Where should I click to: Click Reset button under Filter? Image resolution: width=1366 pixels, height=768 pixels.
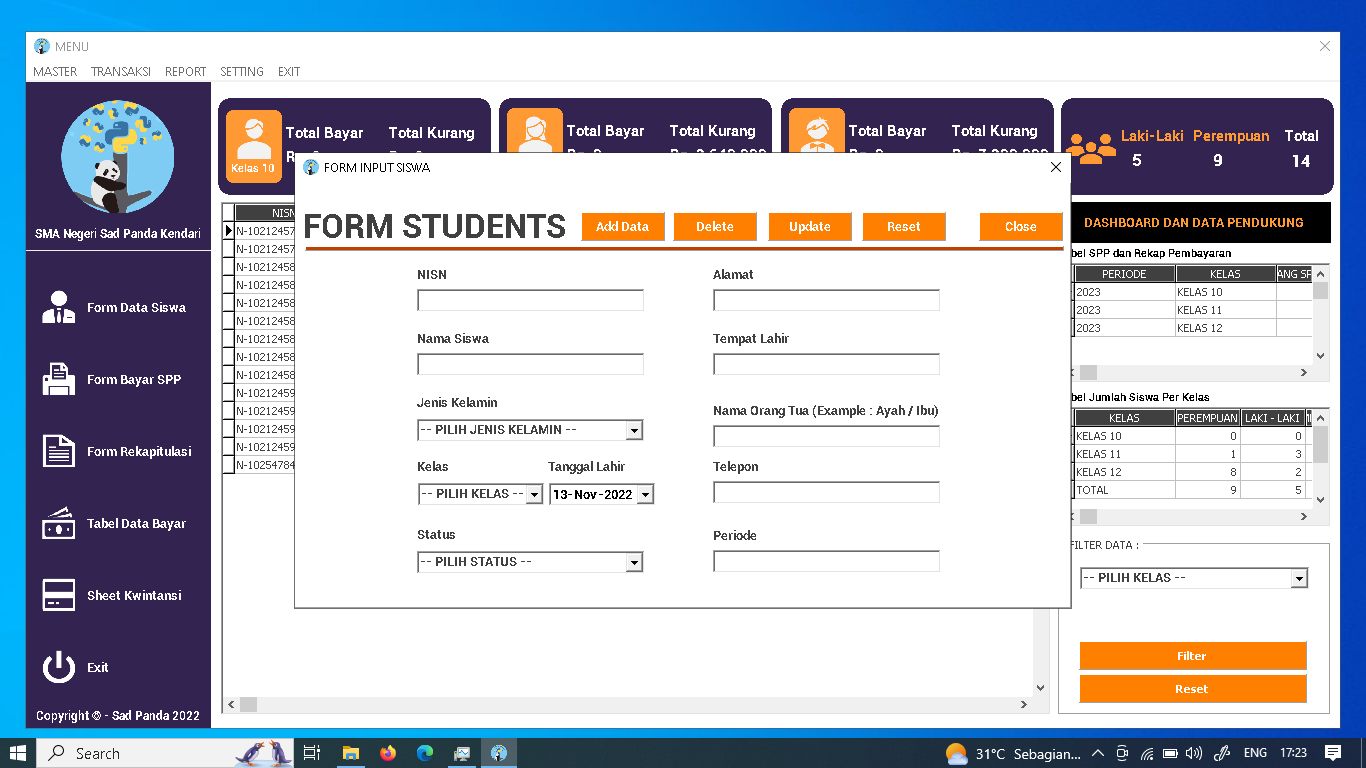(1193, 689)
